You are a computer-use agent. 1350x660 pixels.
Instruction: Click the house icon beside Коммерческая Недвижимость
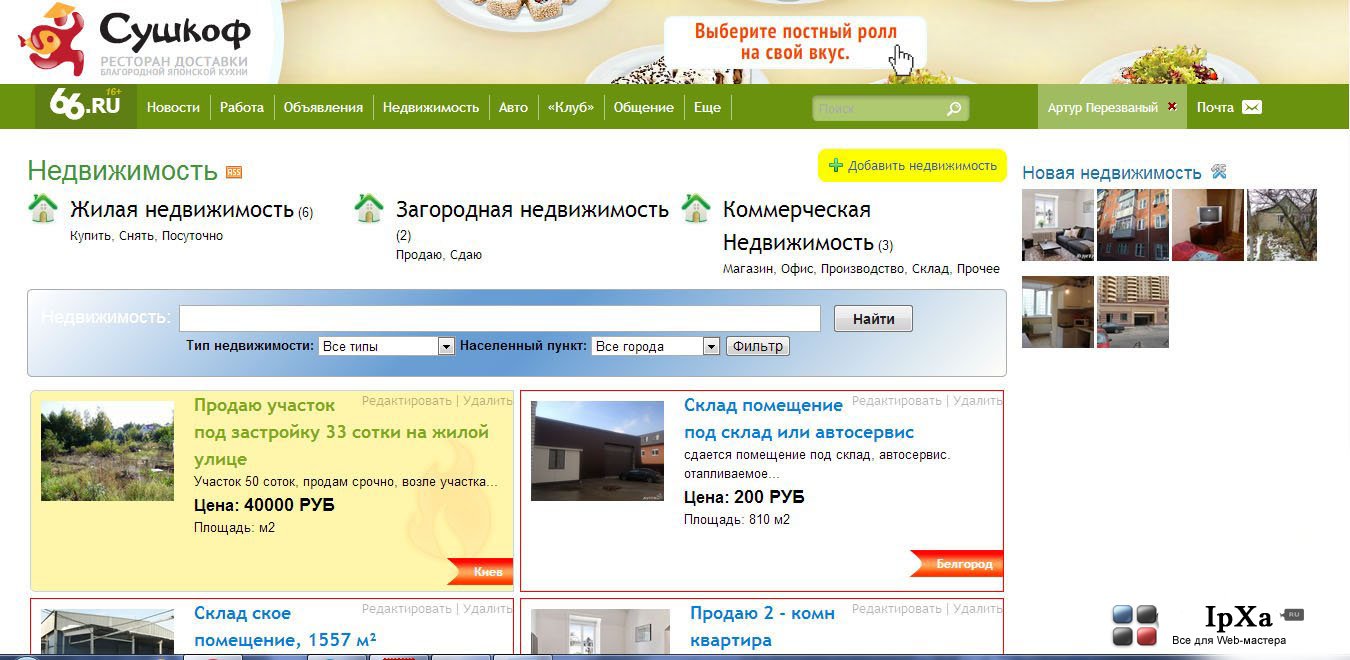pos(696,209)
